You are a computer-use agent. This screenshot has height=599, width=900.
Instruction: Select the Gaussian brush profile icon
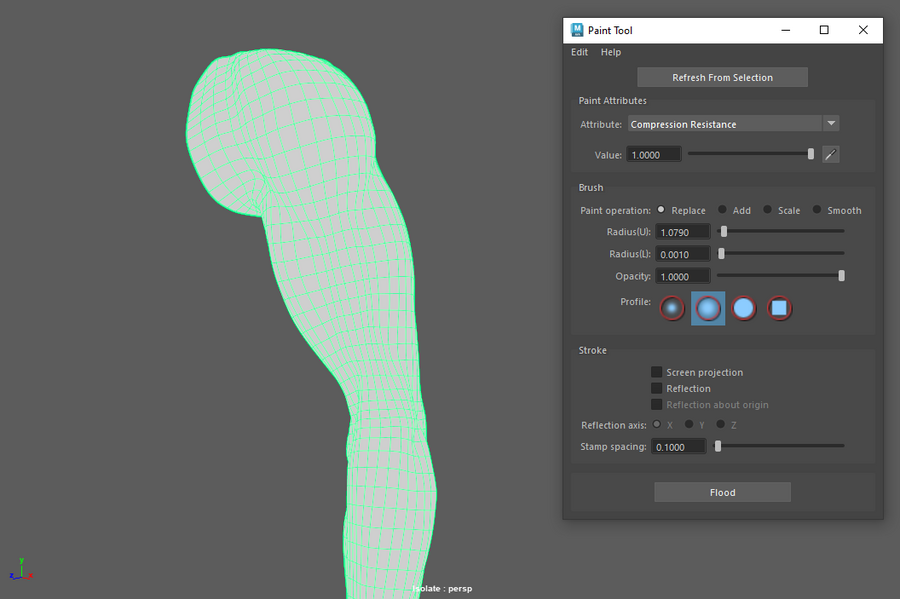point(672,309)
